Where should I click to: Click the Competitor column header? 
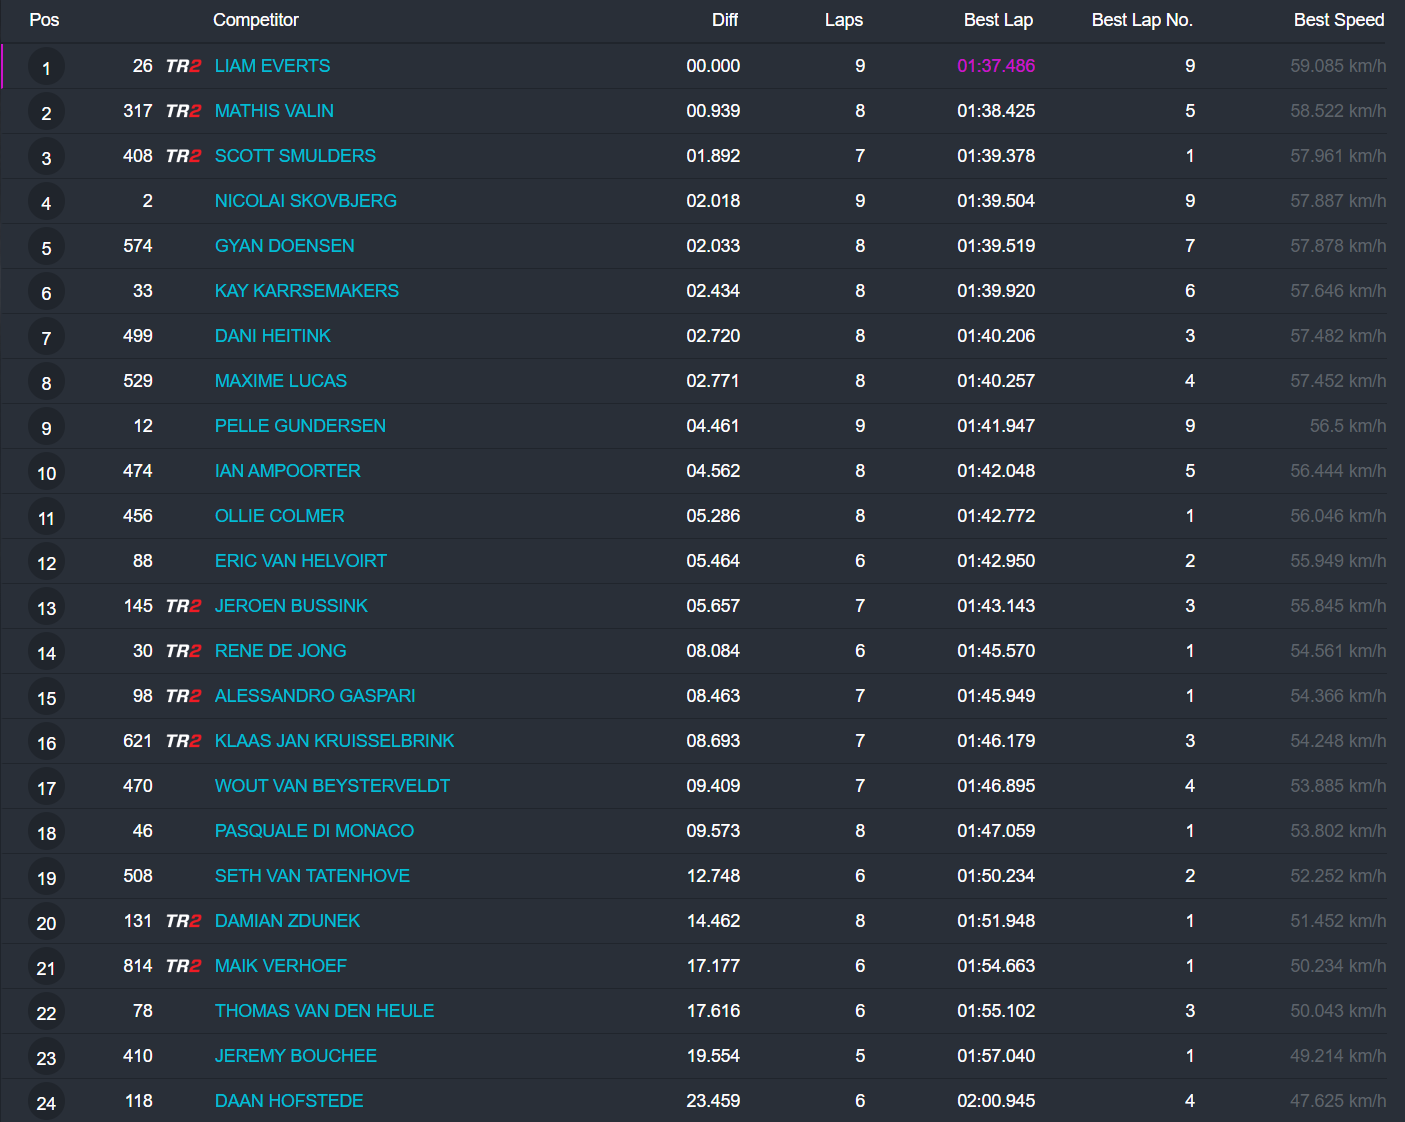point(255,20)
